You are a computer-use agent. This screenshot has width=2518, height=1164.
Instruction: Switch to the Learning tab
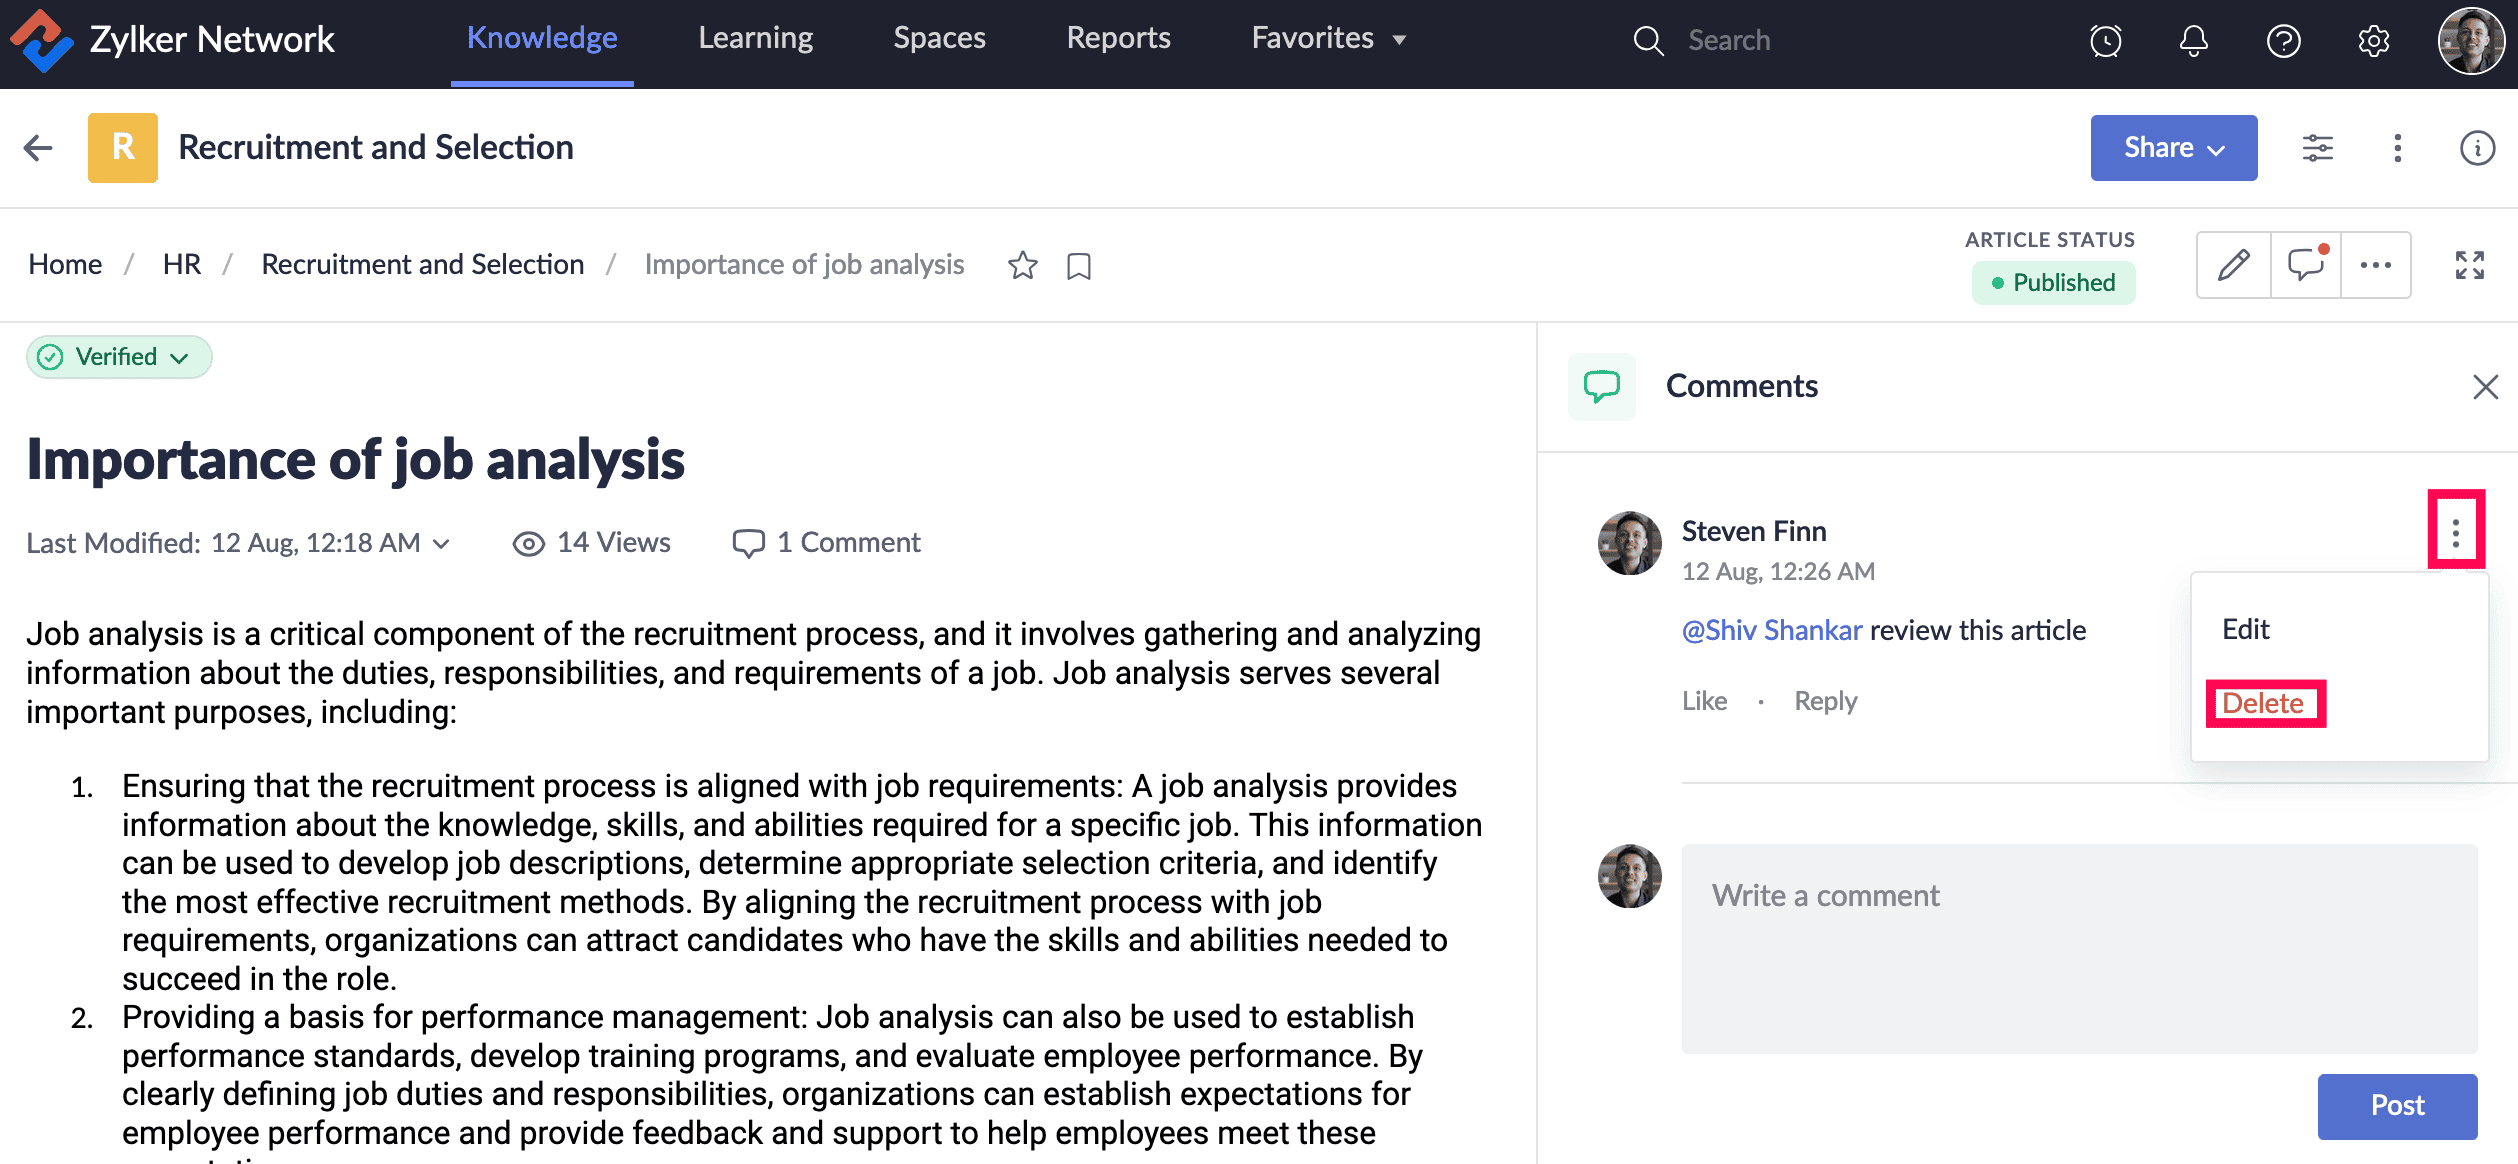pos(755,38)
